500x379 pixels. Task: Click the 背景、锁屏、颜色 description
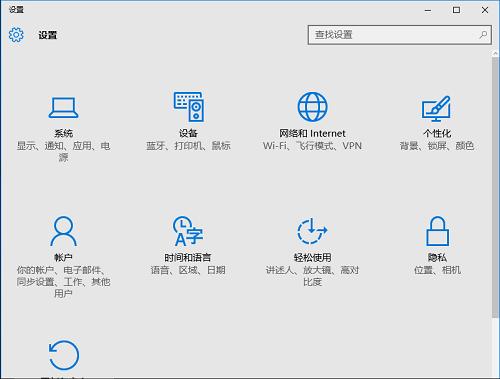pyautogui.click(x=437, y=146)
